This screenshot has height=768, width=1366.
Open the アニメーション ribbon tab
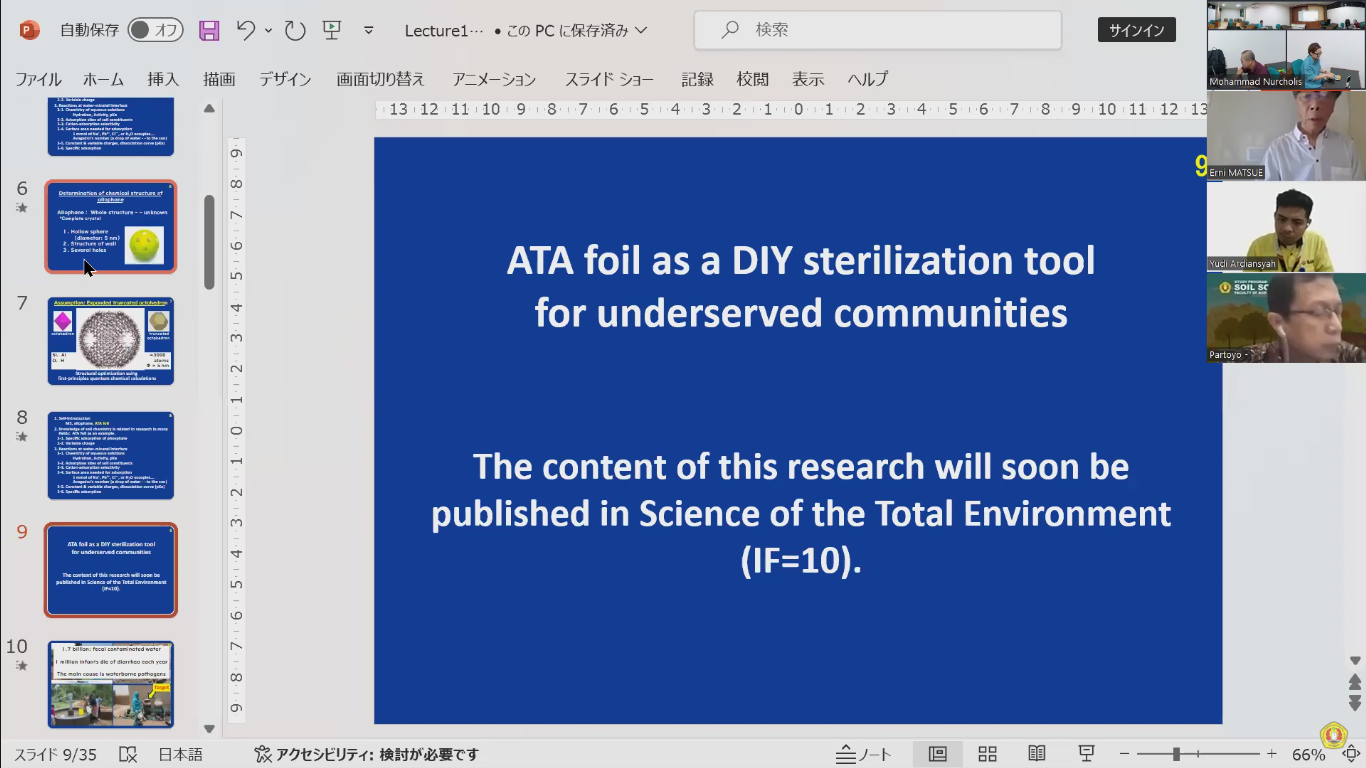click(494, 79)
